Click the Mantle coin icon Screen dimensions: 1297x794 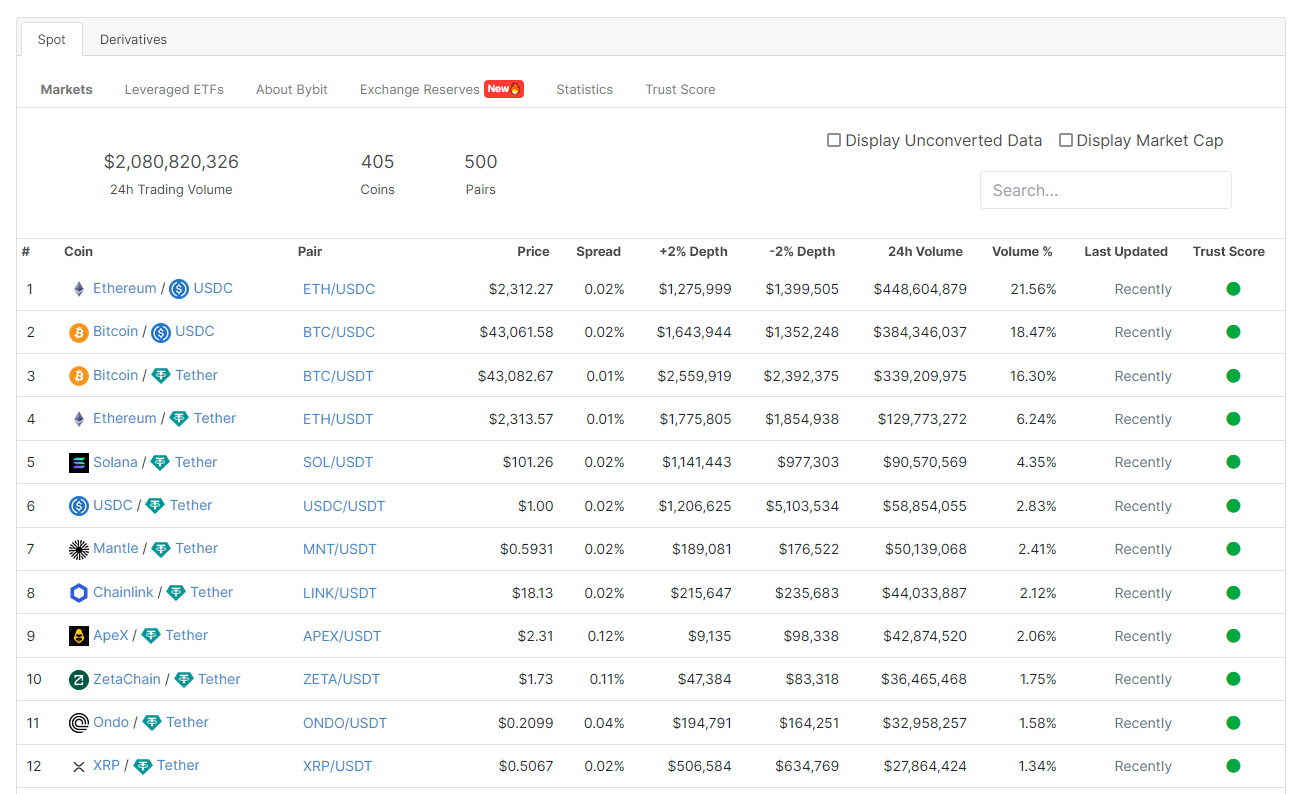(79, 549)
